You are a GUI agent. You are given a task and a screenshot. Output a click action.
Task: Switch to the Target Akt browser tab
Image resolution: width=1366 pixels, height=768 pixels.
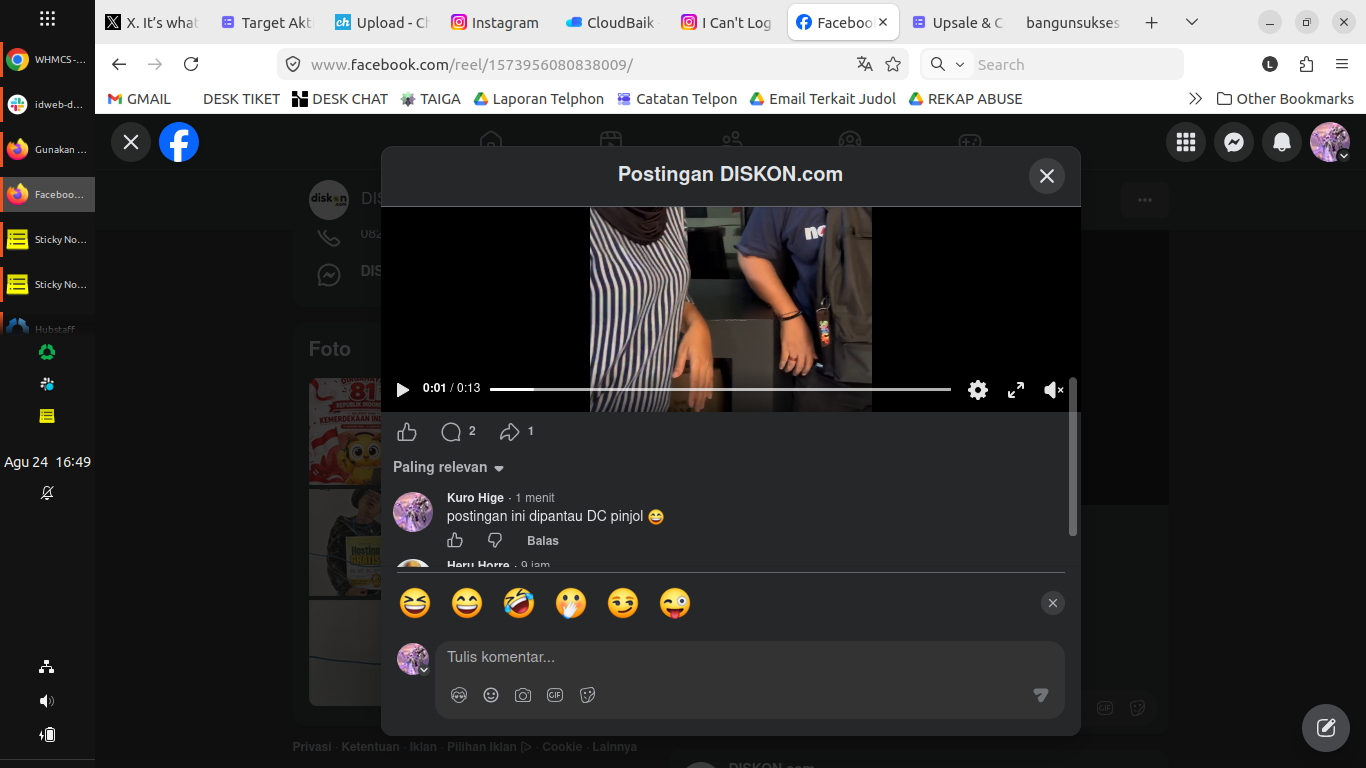coord(267,22)
